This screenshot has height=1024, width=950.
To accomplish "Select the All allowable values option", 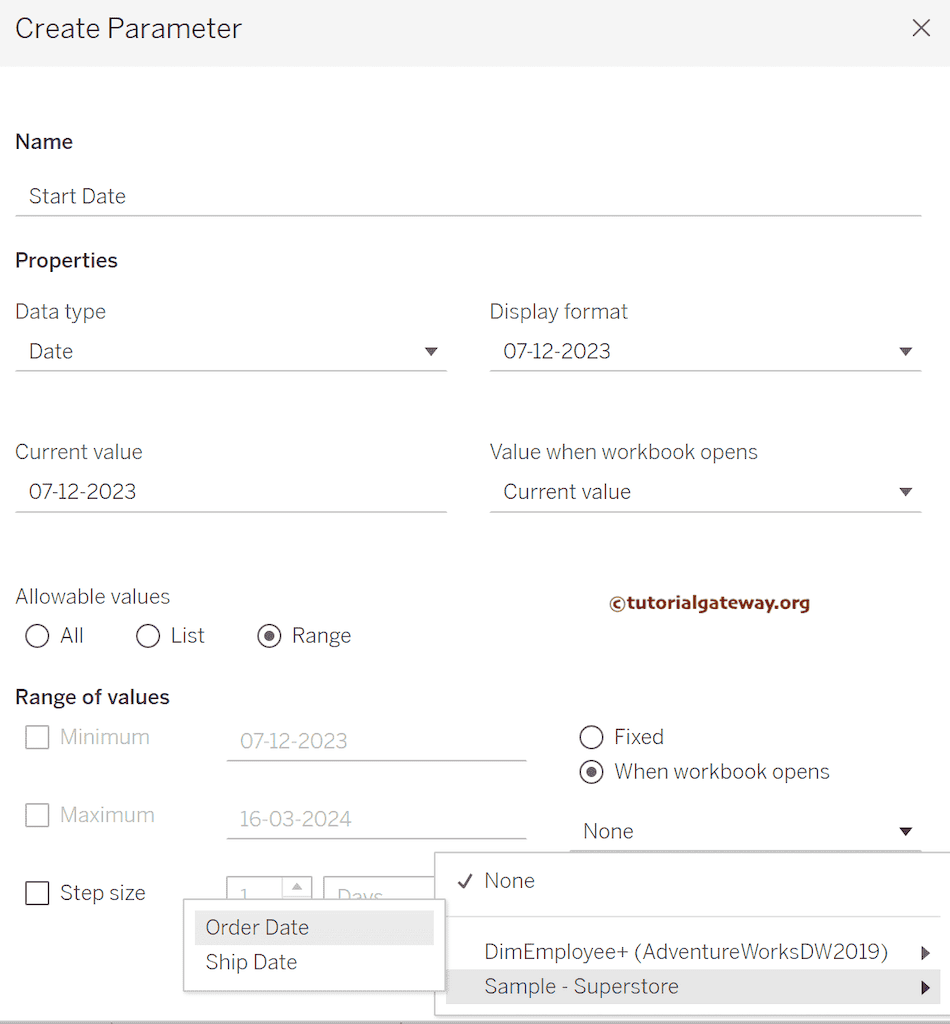I will pyautogui.click(x=37, y=636).
